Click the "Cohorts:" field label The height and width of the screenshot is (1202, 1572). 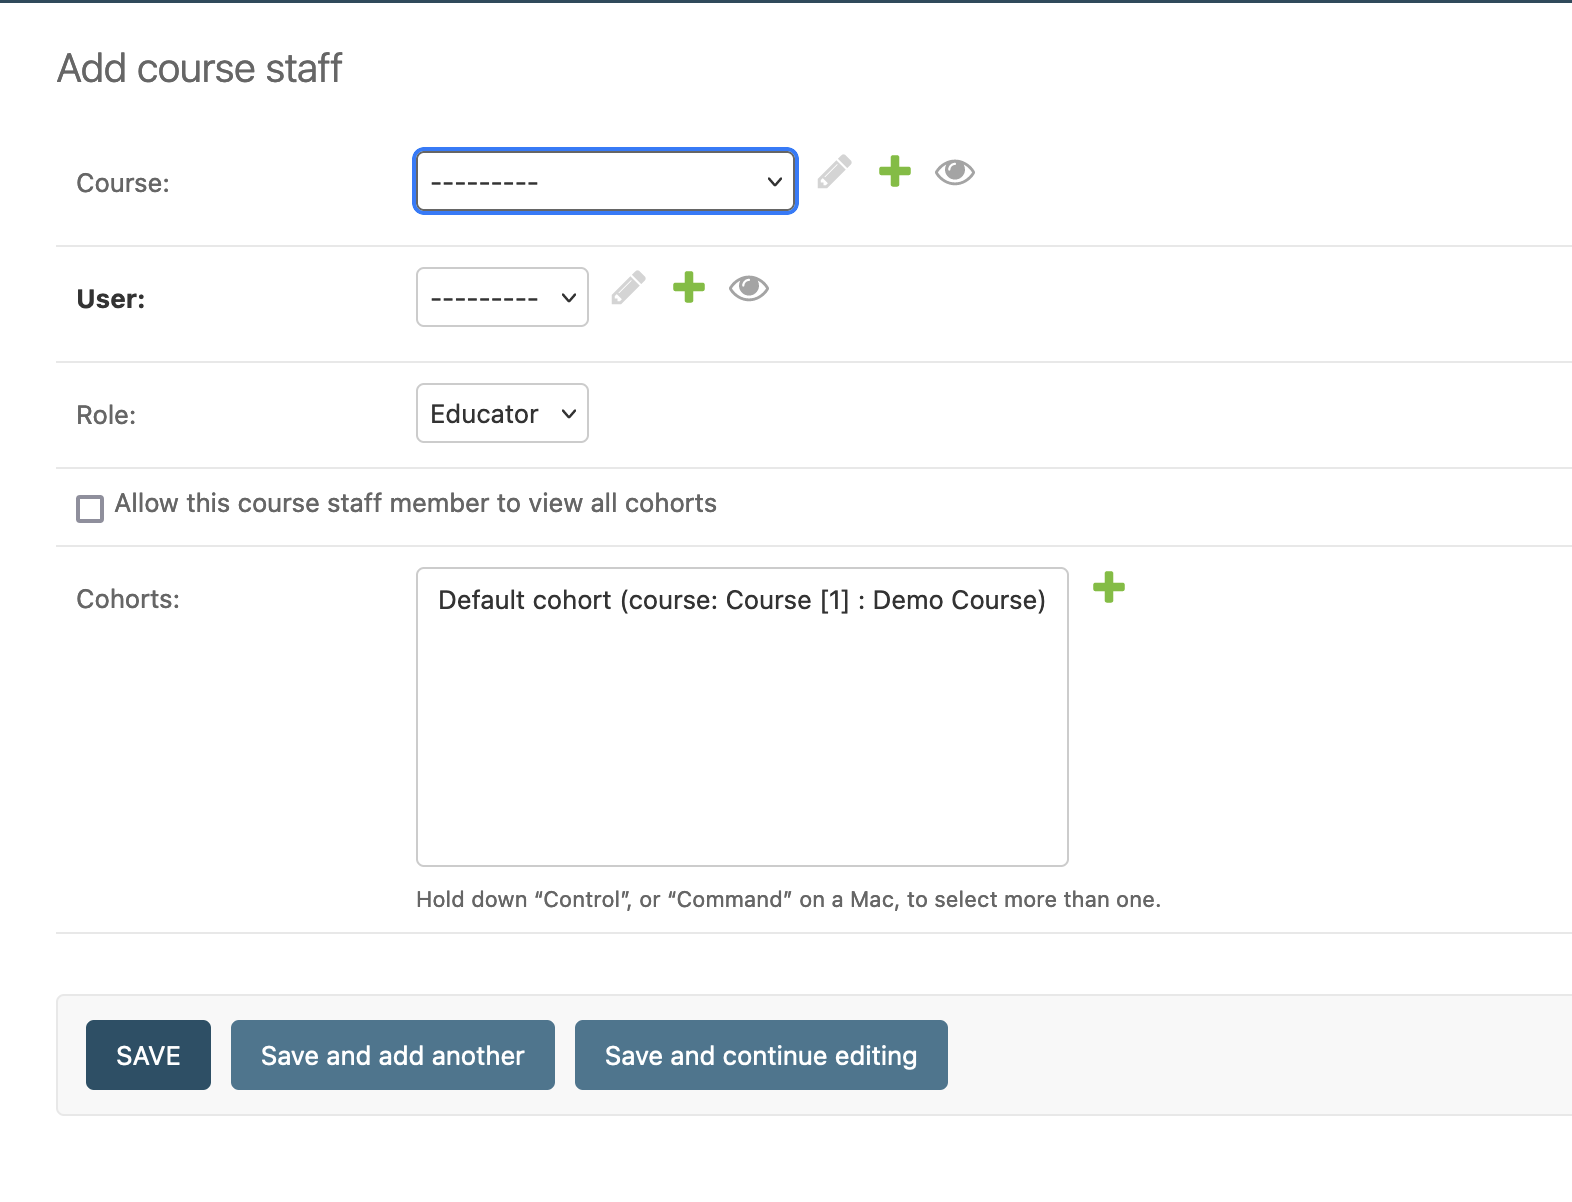click(128, 599)
